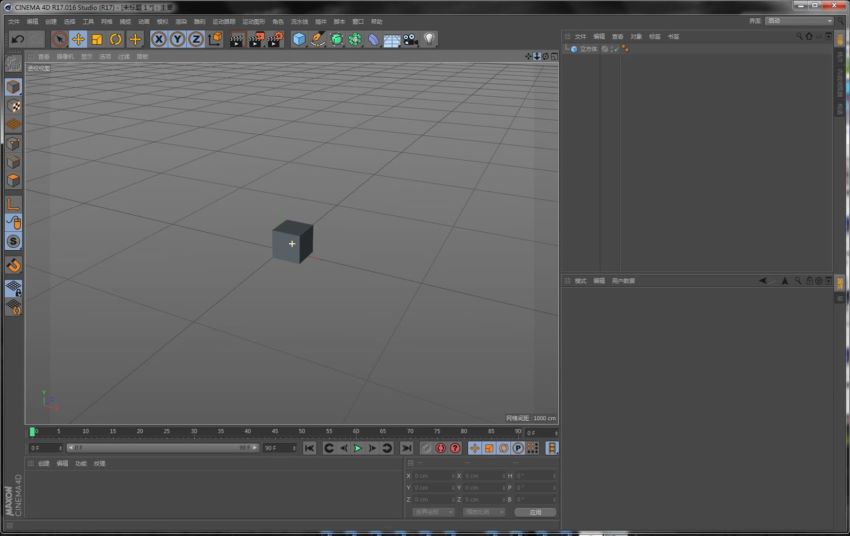Activate the Move tool
This screenshot has width=850, height=536.
coord(78,39)
